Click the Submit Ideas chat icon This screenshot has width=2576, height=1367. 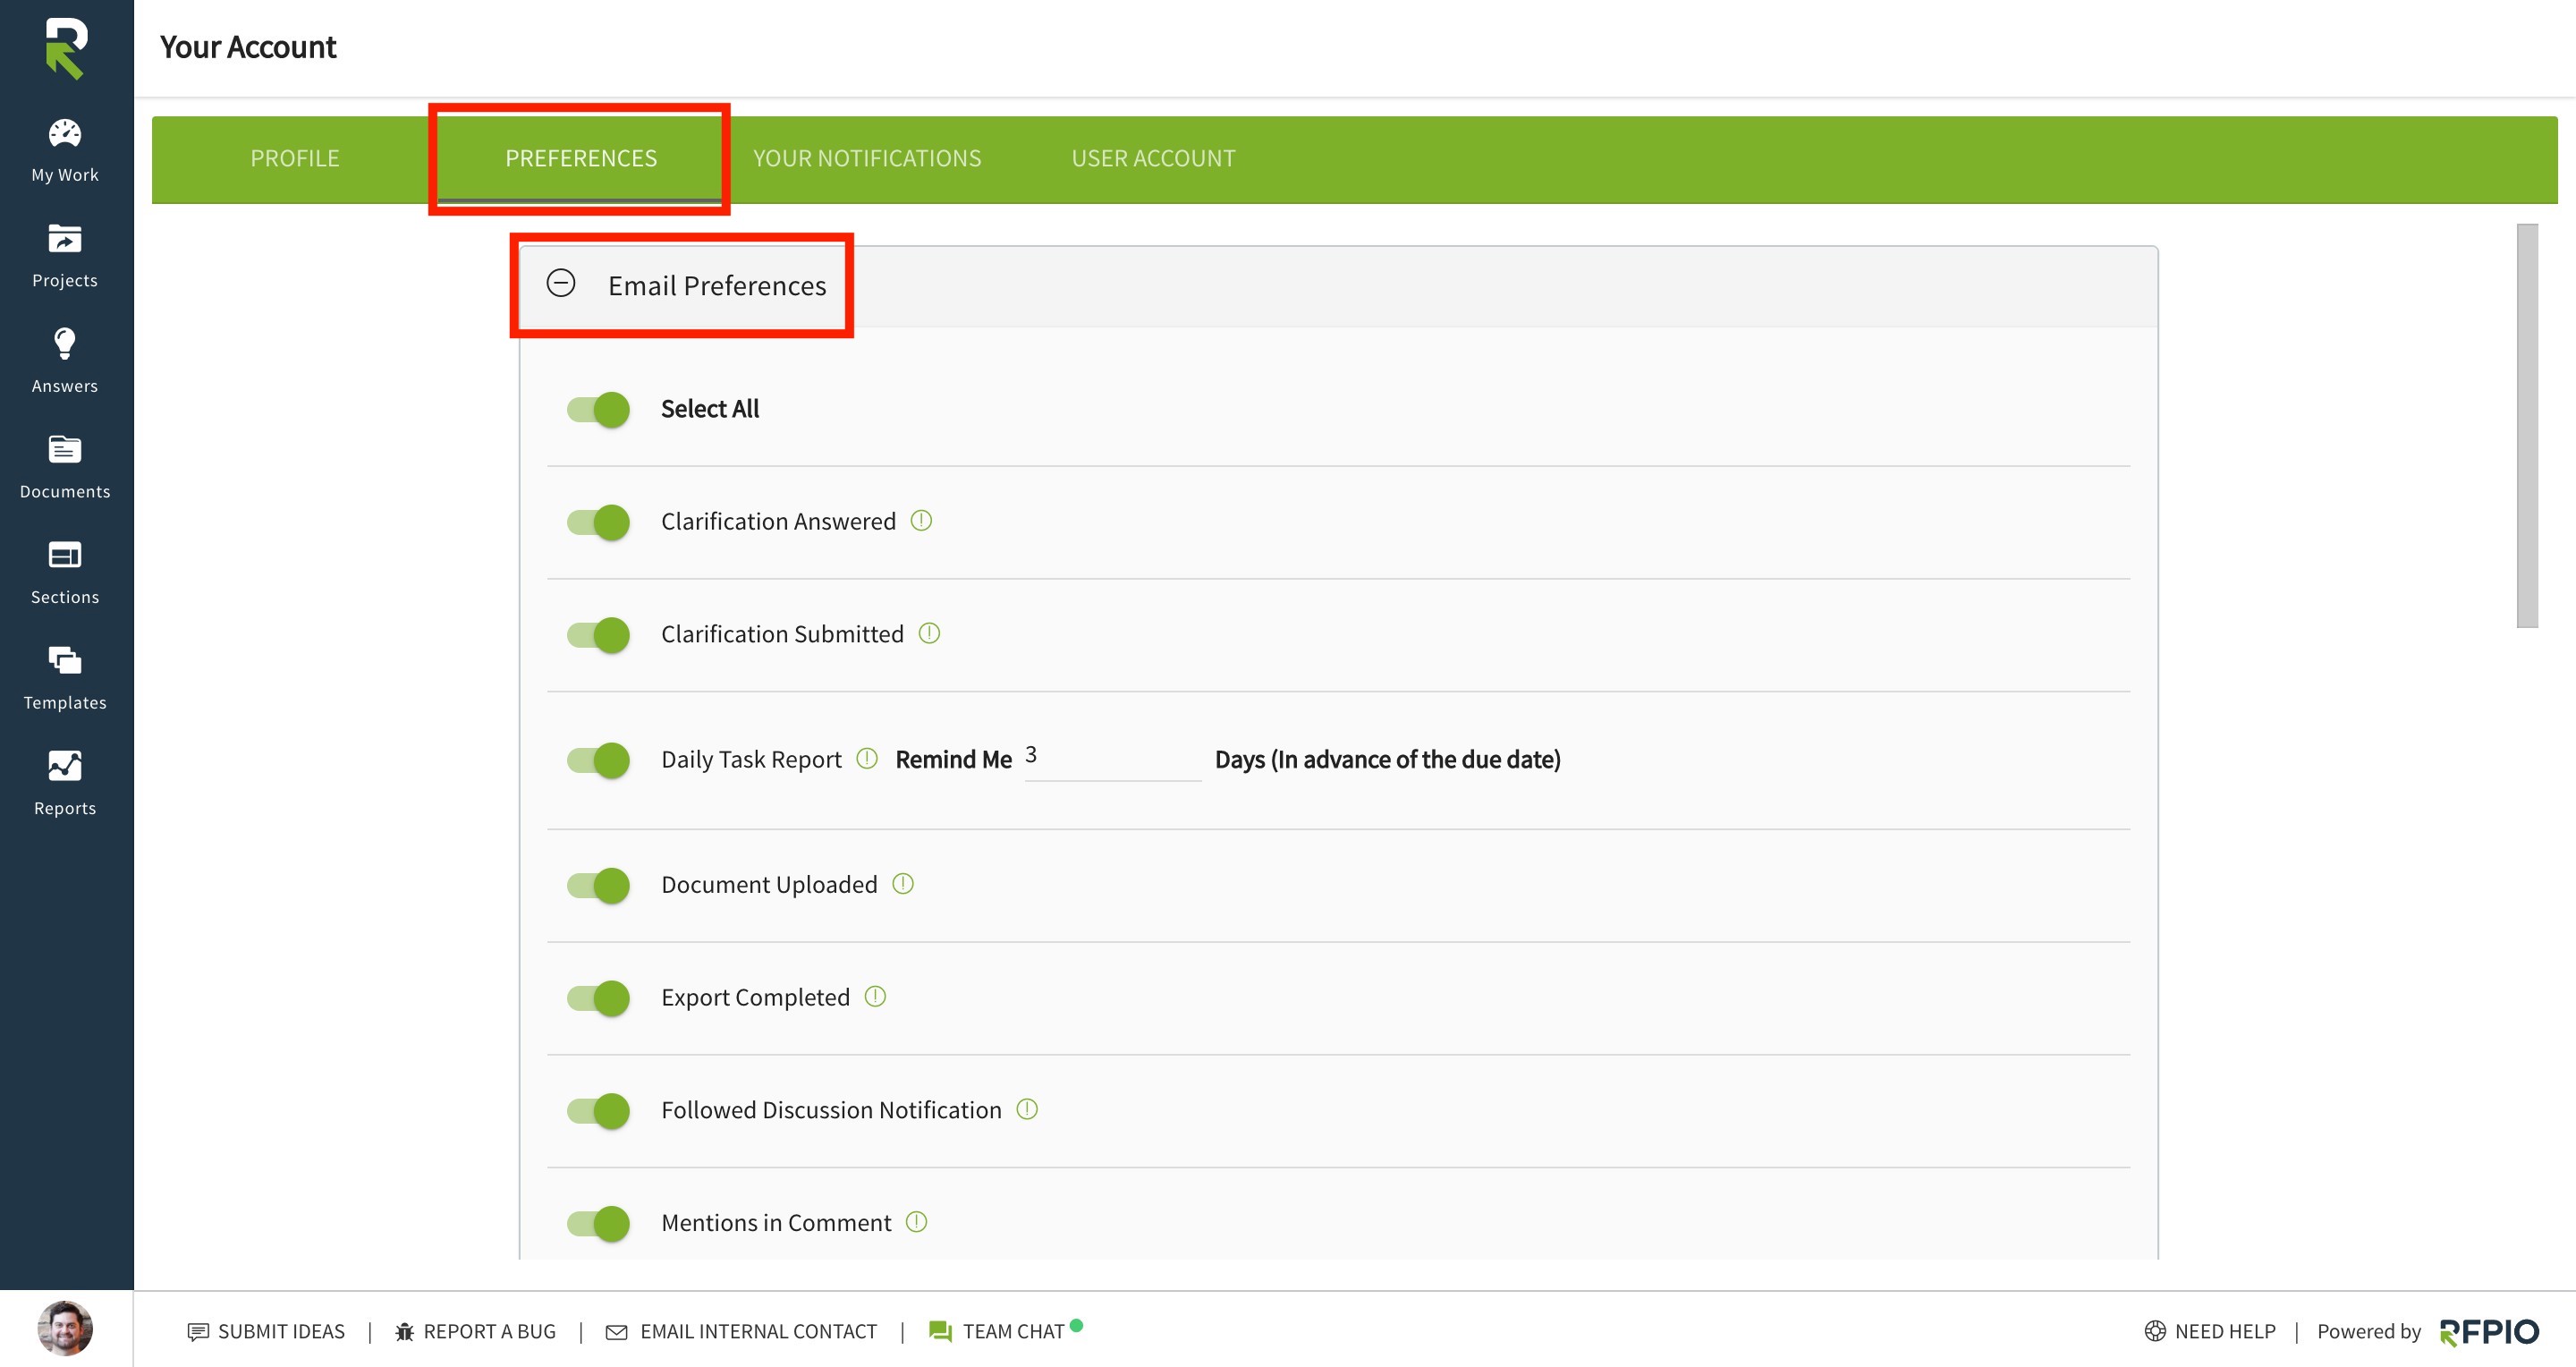(198, 1332)
